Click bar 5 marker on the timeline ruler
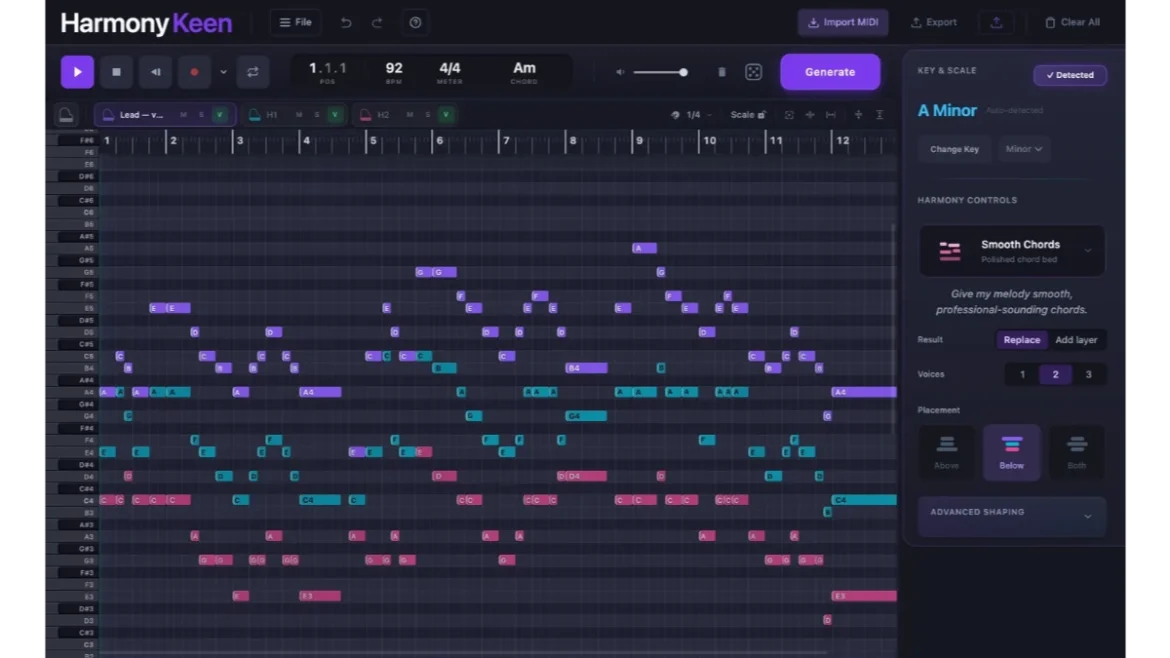Image resolution: width=1170 pixels, height=658 pixels. (373, 140)
